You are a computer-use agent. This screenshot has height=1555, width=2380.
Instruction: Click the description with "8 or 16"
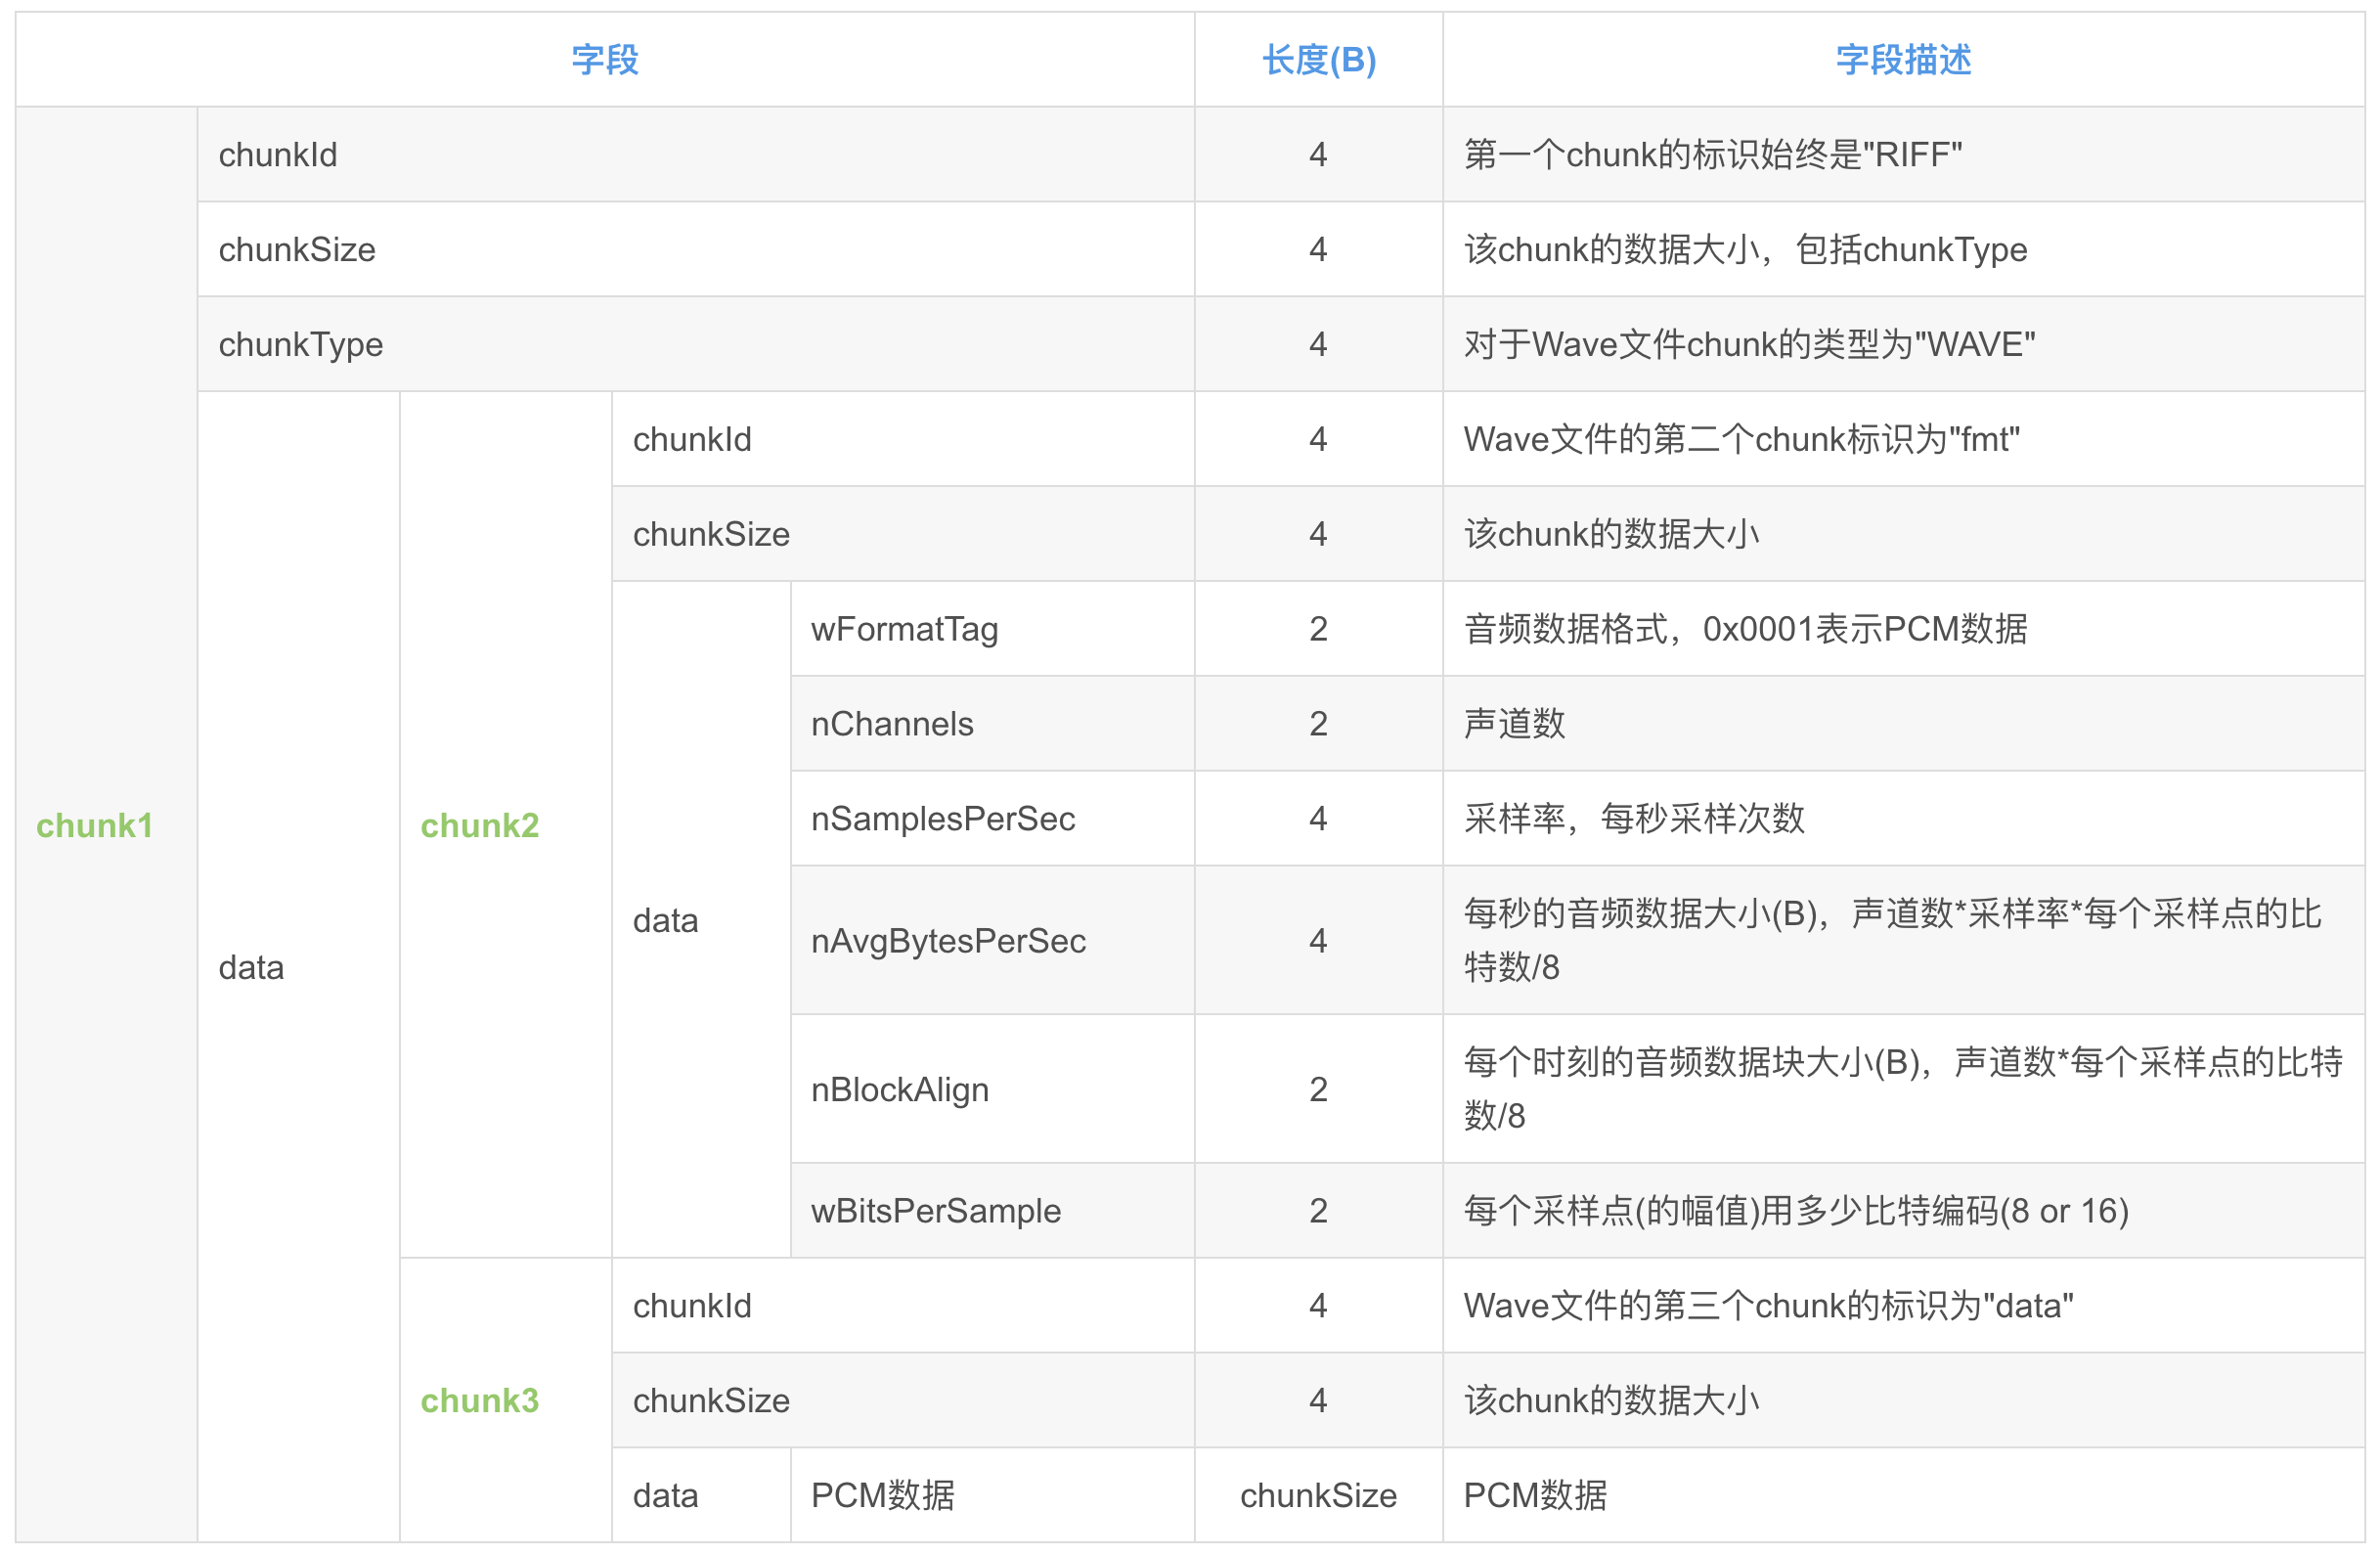click(x=1795, y=1211)
